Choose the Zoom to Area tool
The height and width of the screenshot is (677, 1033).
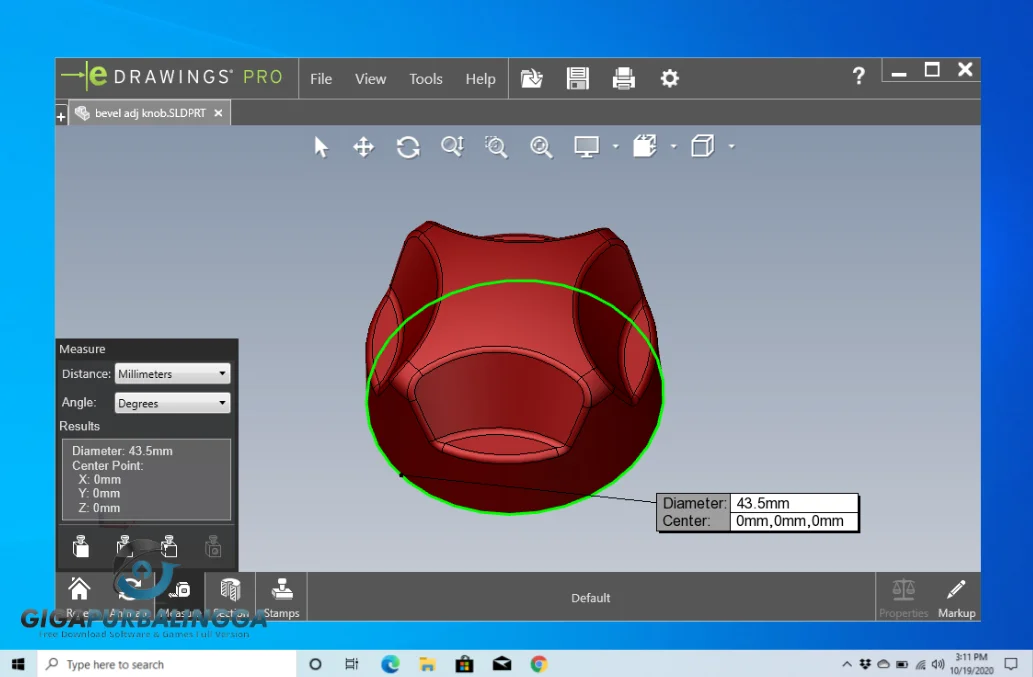tap(495, 146)
